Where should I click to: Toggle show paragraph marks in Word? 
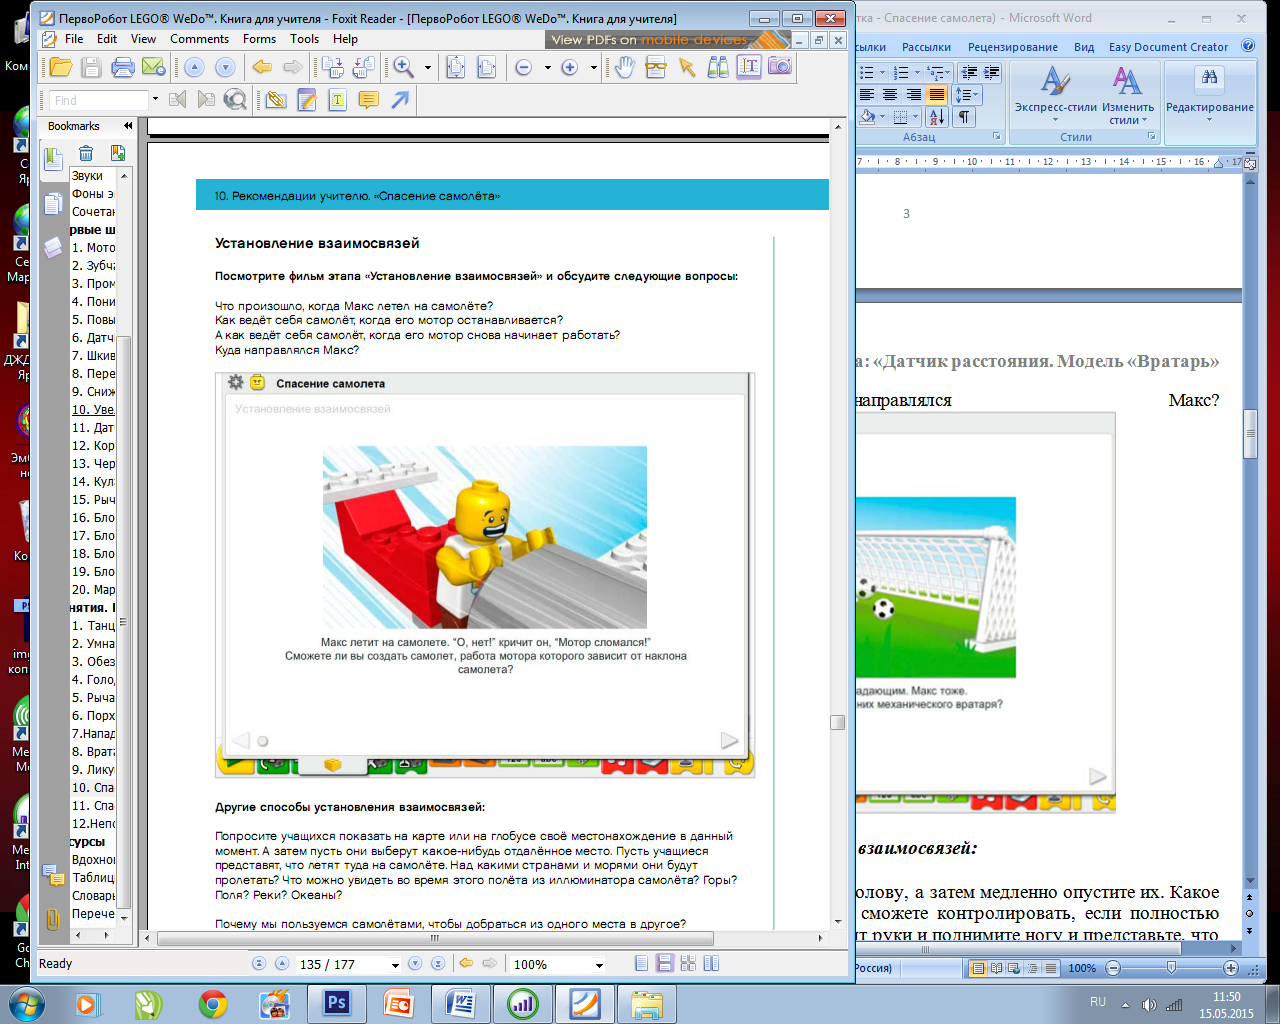[964, 117]
